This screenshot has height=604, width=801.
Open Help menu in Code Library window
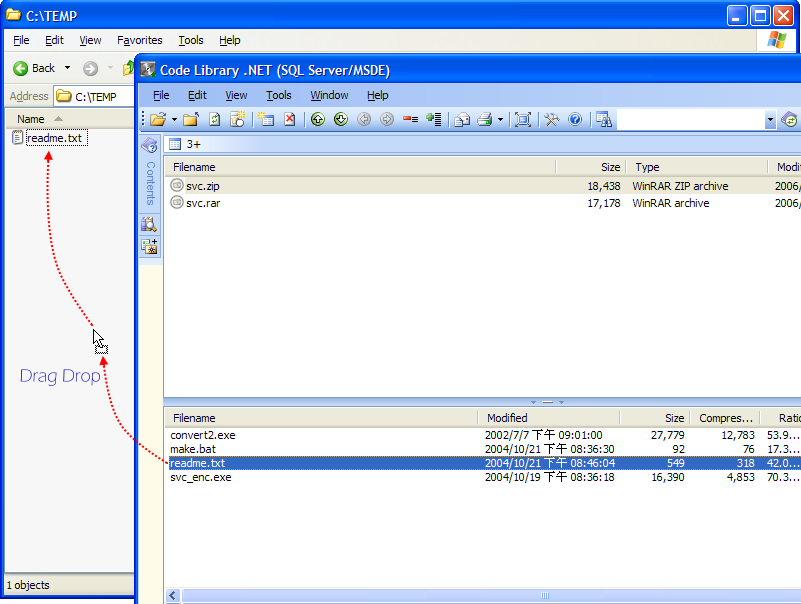click(x=378, y=95)
